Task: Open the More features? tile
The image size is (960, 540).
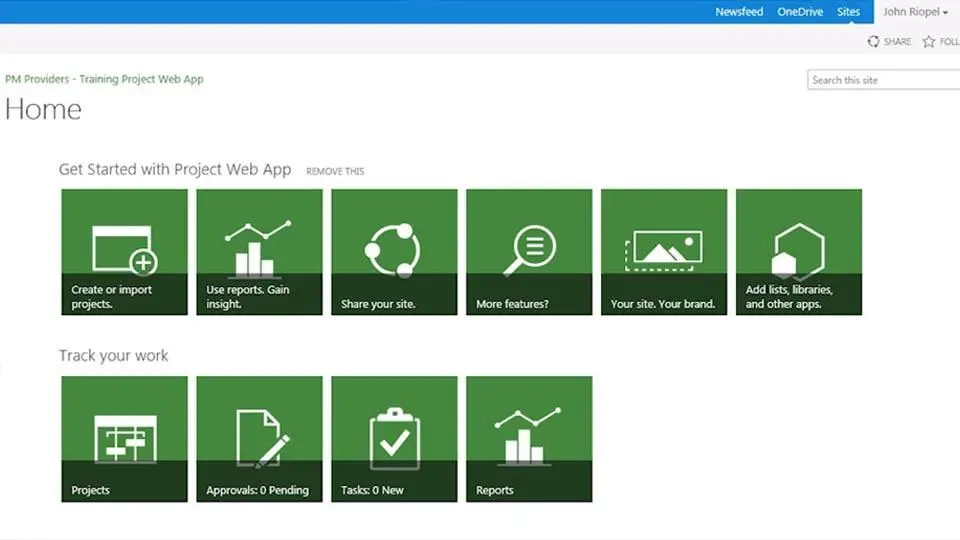Action: click(x=529, y=252)
